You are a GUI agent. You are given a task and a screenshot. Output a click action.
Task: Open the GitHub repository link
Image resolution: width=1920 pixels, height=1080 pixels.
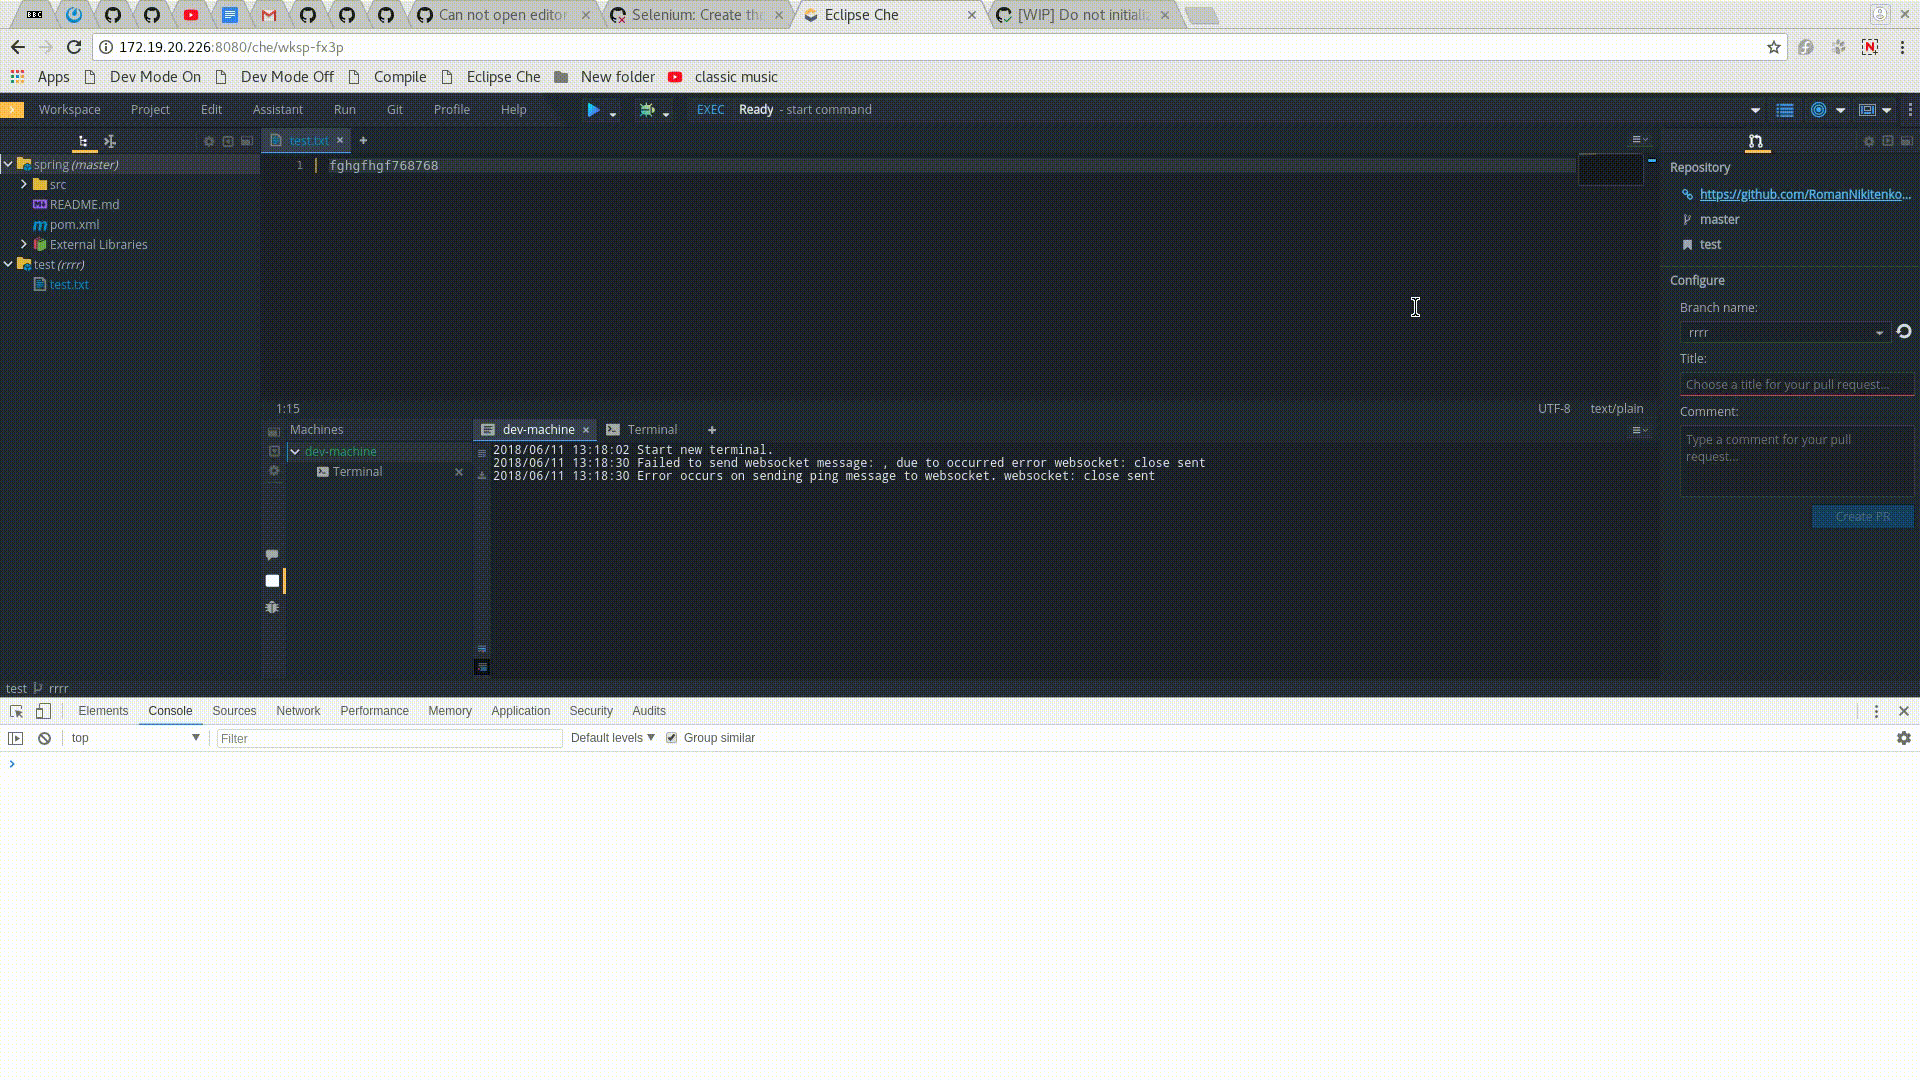tap(1804, 194)
